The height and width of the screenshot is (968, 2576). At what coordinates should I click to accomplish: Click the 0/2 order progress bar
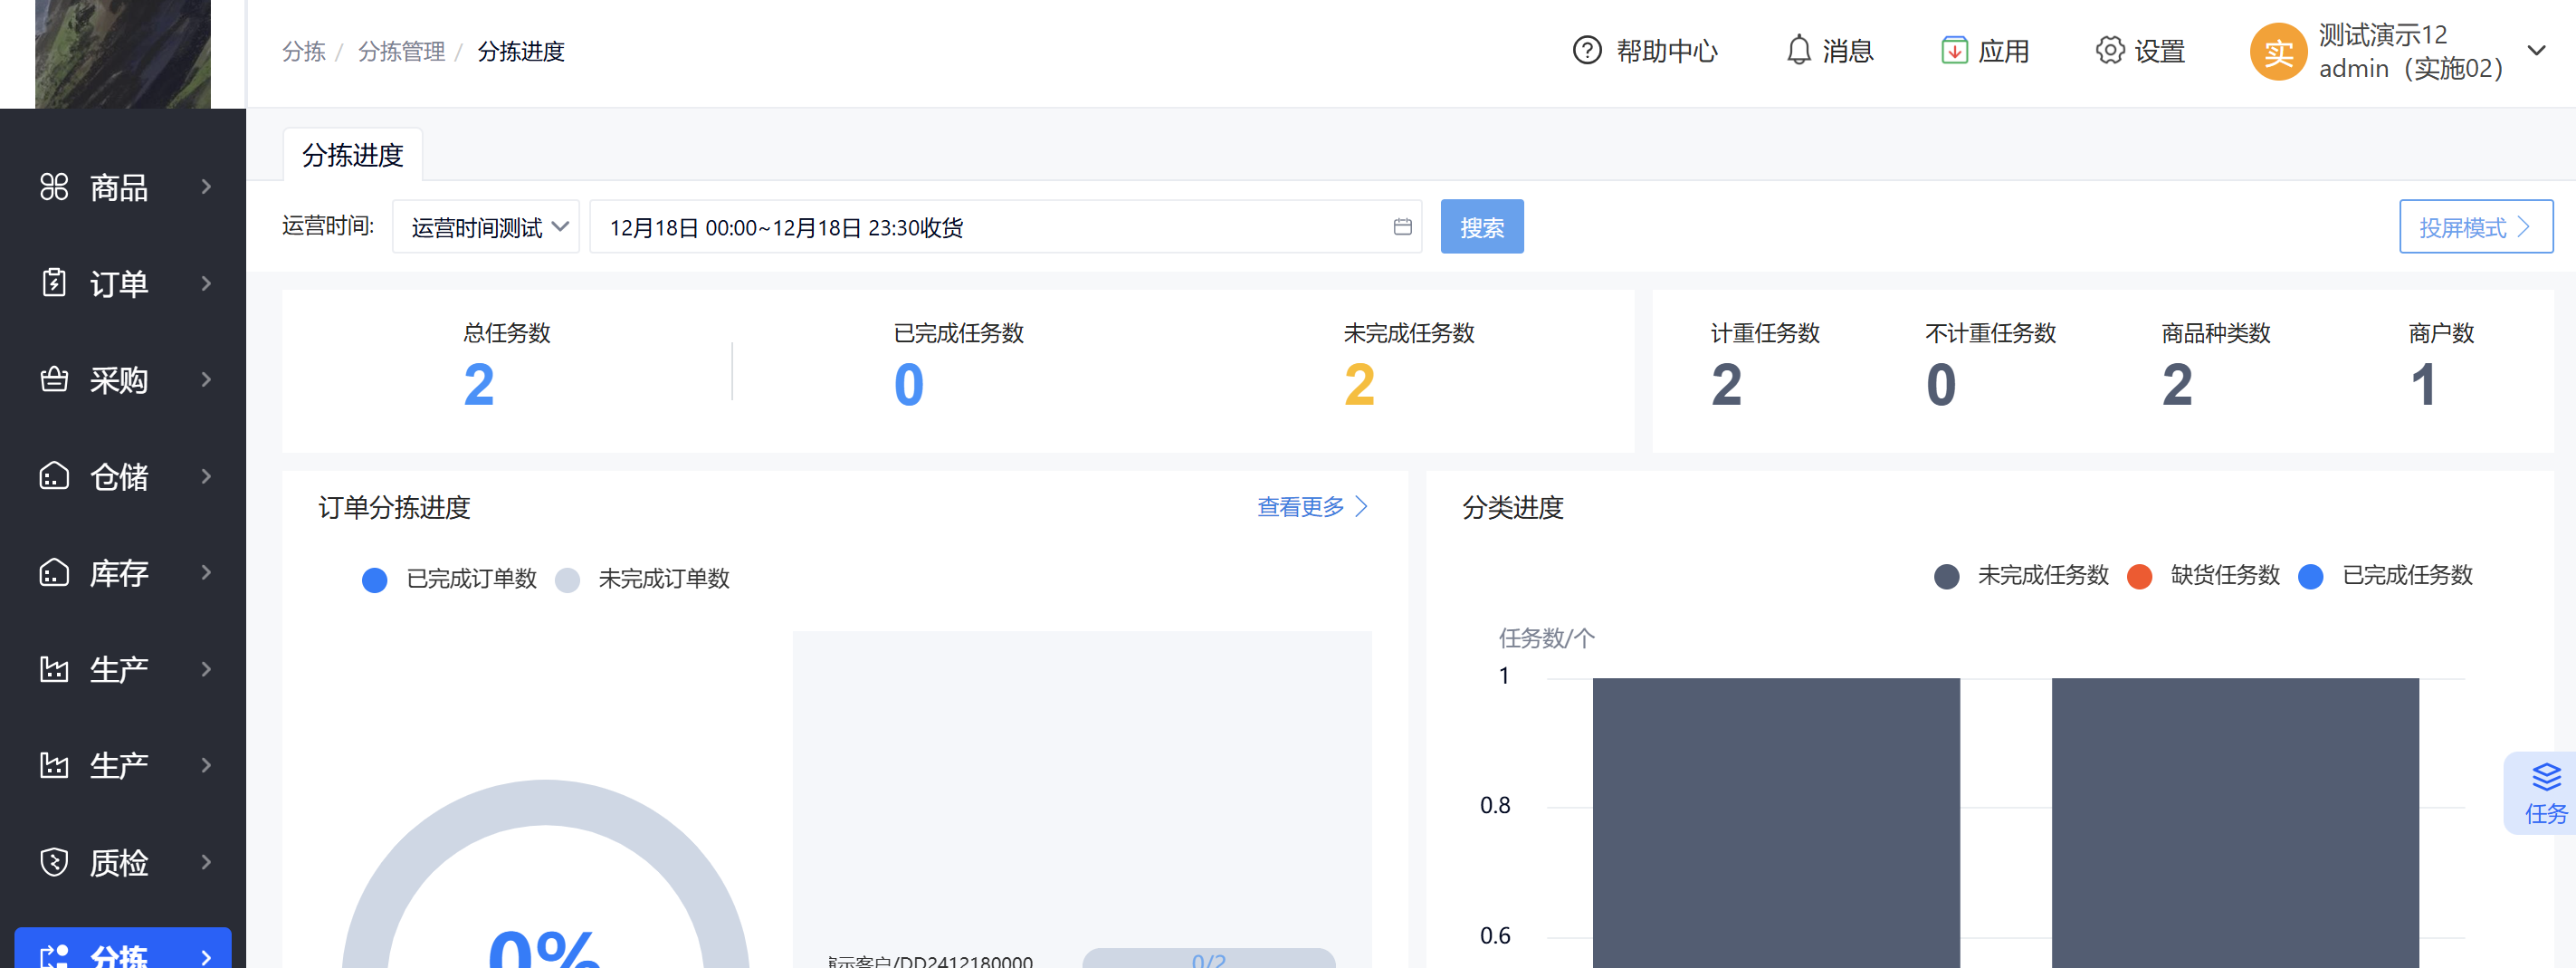pyautogui.click(x=1208, y=959)
